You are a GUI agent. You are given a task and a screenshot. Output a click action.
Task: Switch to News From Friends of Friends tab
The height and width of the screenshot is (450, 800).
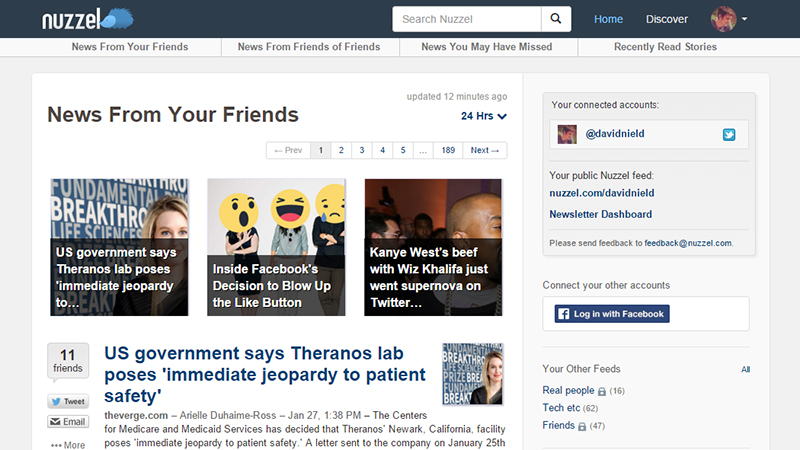pos(309,47)
